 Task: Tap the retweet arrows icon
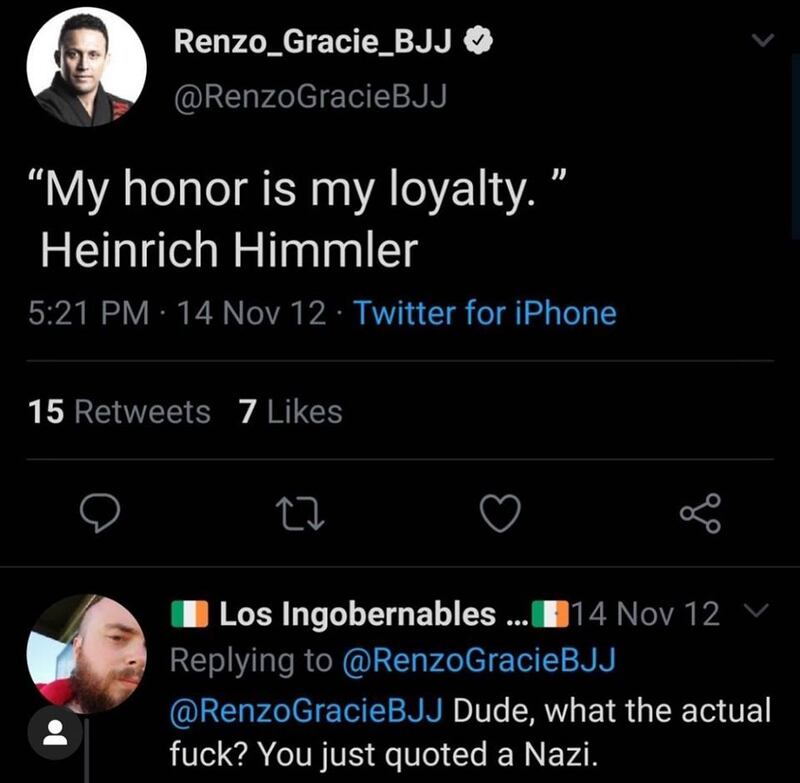[x=301, y=514]
